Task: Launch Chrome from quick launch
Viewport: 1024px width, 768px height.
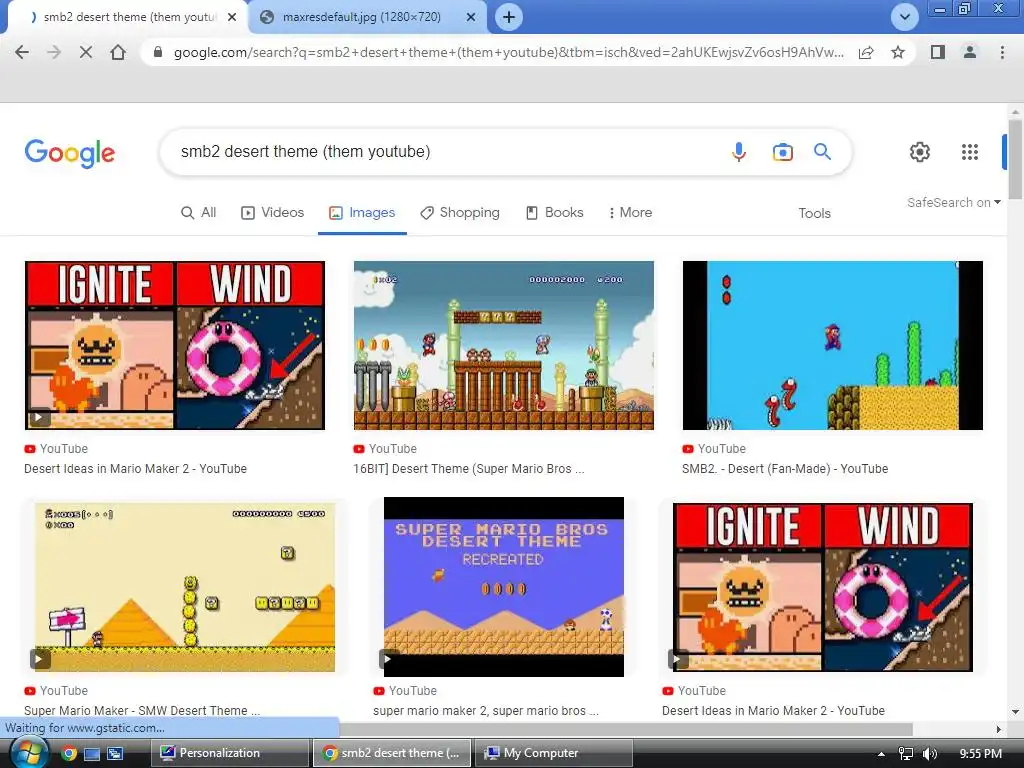Action: 69,754
